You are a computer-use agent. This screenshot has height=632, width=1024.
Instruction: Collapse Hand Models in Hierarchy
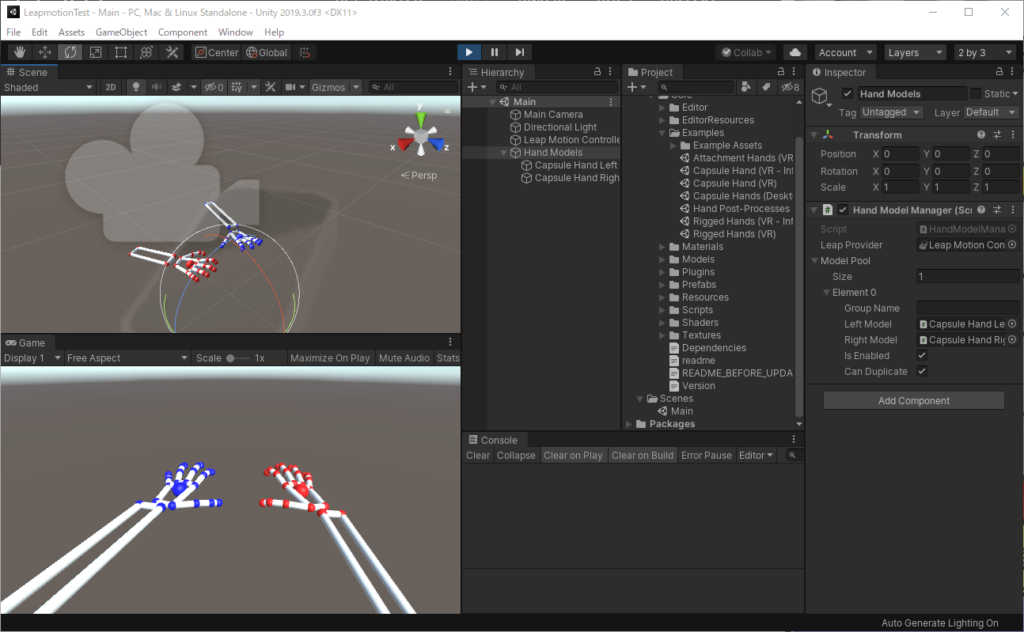coord(504,152)
